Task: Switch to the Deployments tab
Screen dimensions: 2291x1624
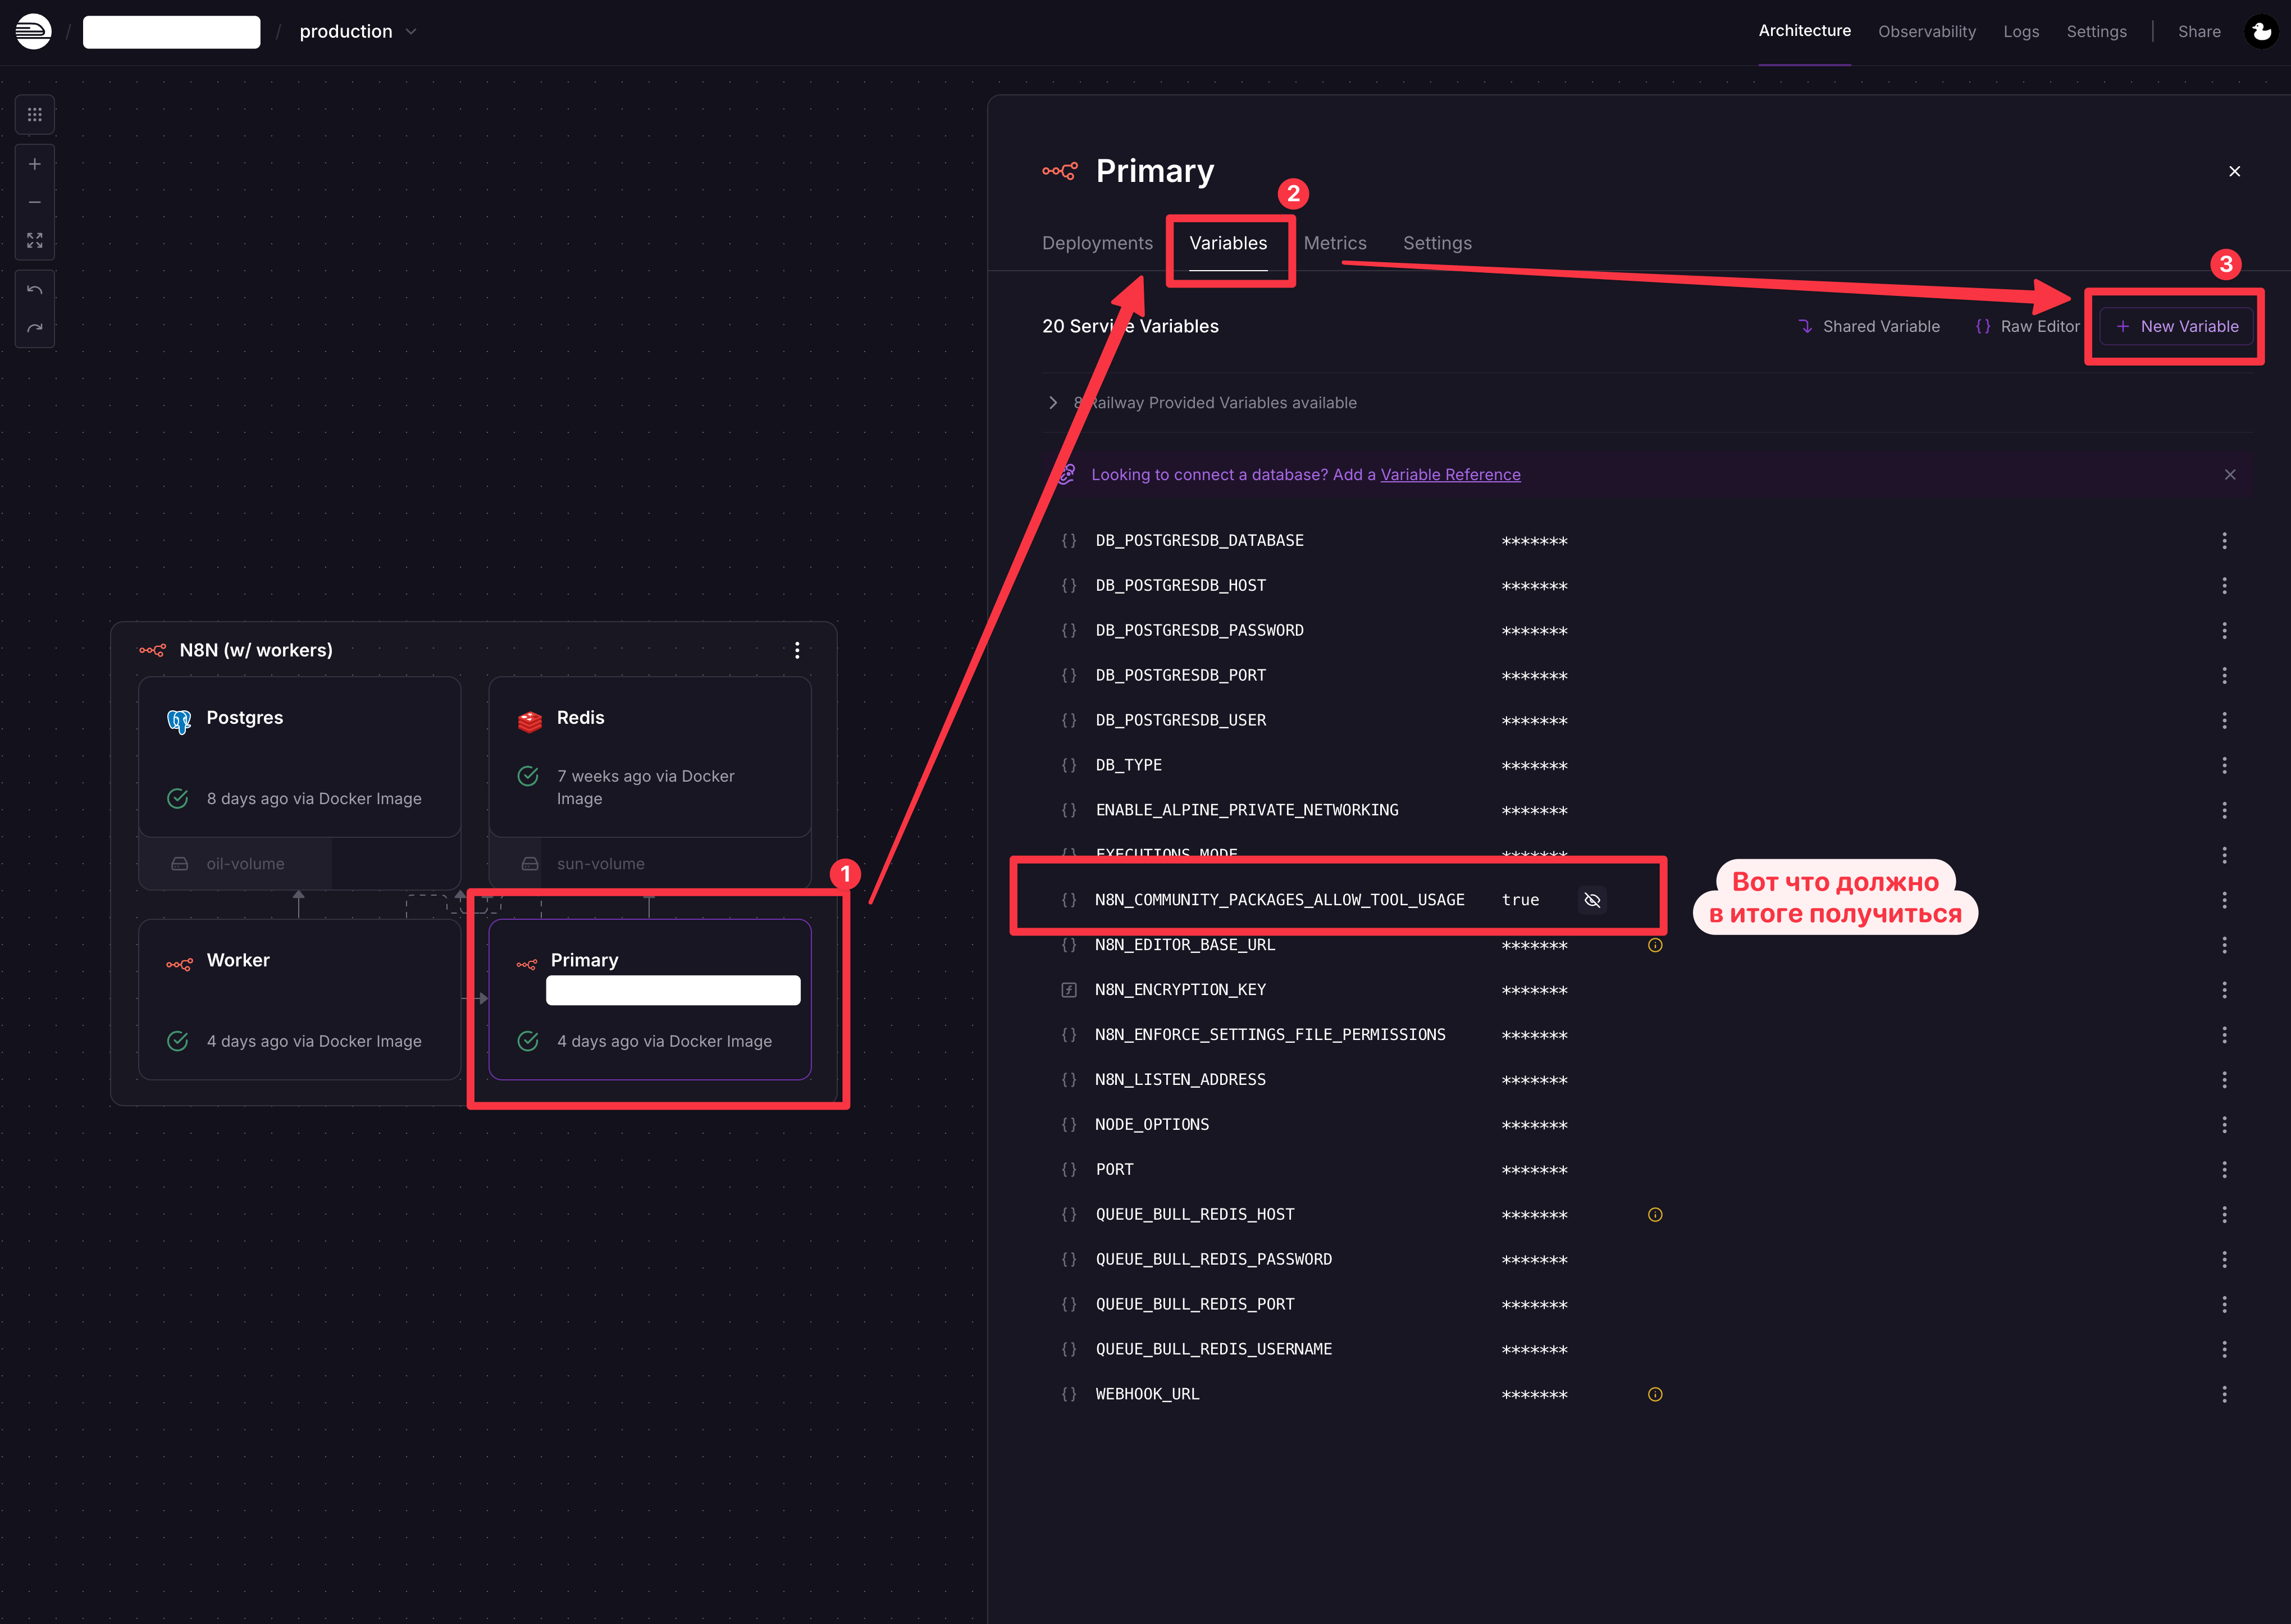Action: (x=1097, y=243)
